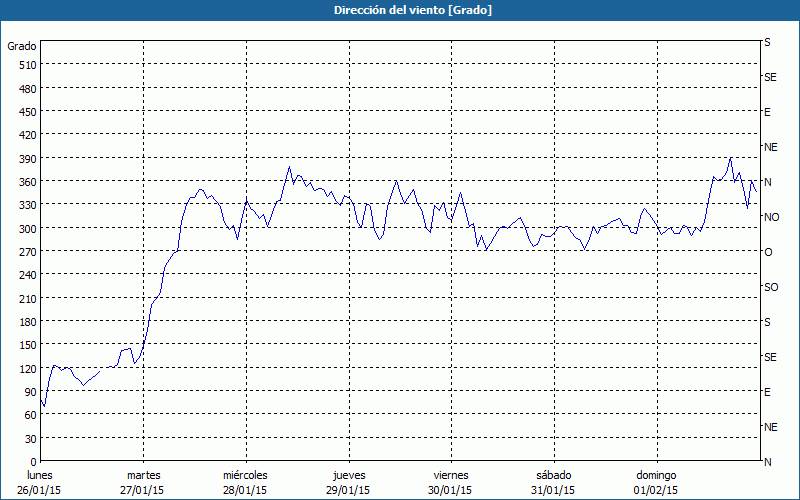The width and height of the screenshot is (800, 500).
Task: Select the 150 value on the left axis
Action: tap(26, 345)
